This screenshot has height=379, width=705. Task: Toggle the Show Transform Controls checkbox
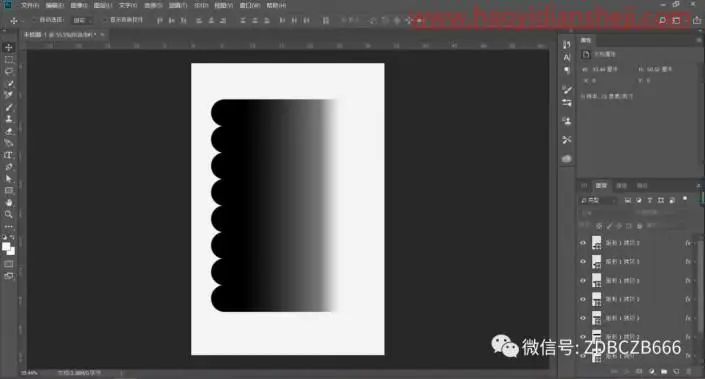pyautogui.click(x=104, y=20)
